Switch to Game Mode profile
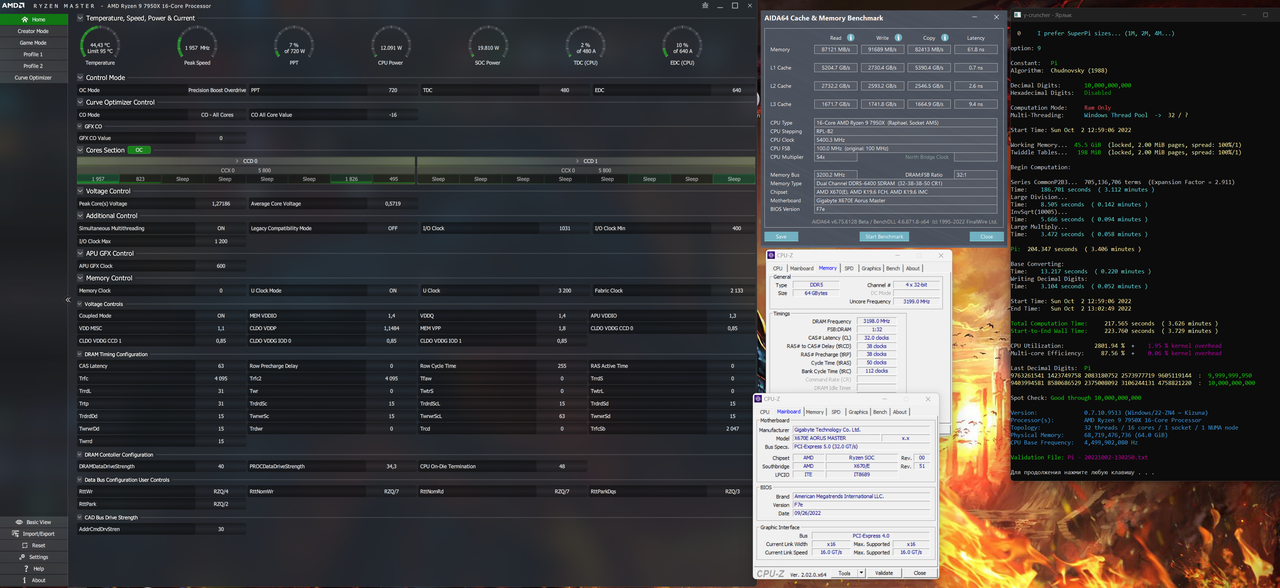Screen dimensions: 1280x588 (34, 43)
